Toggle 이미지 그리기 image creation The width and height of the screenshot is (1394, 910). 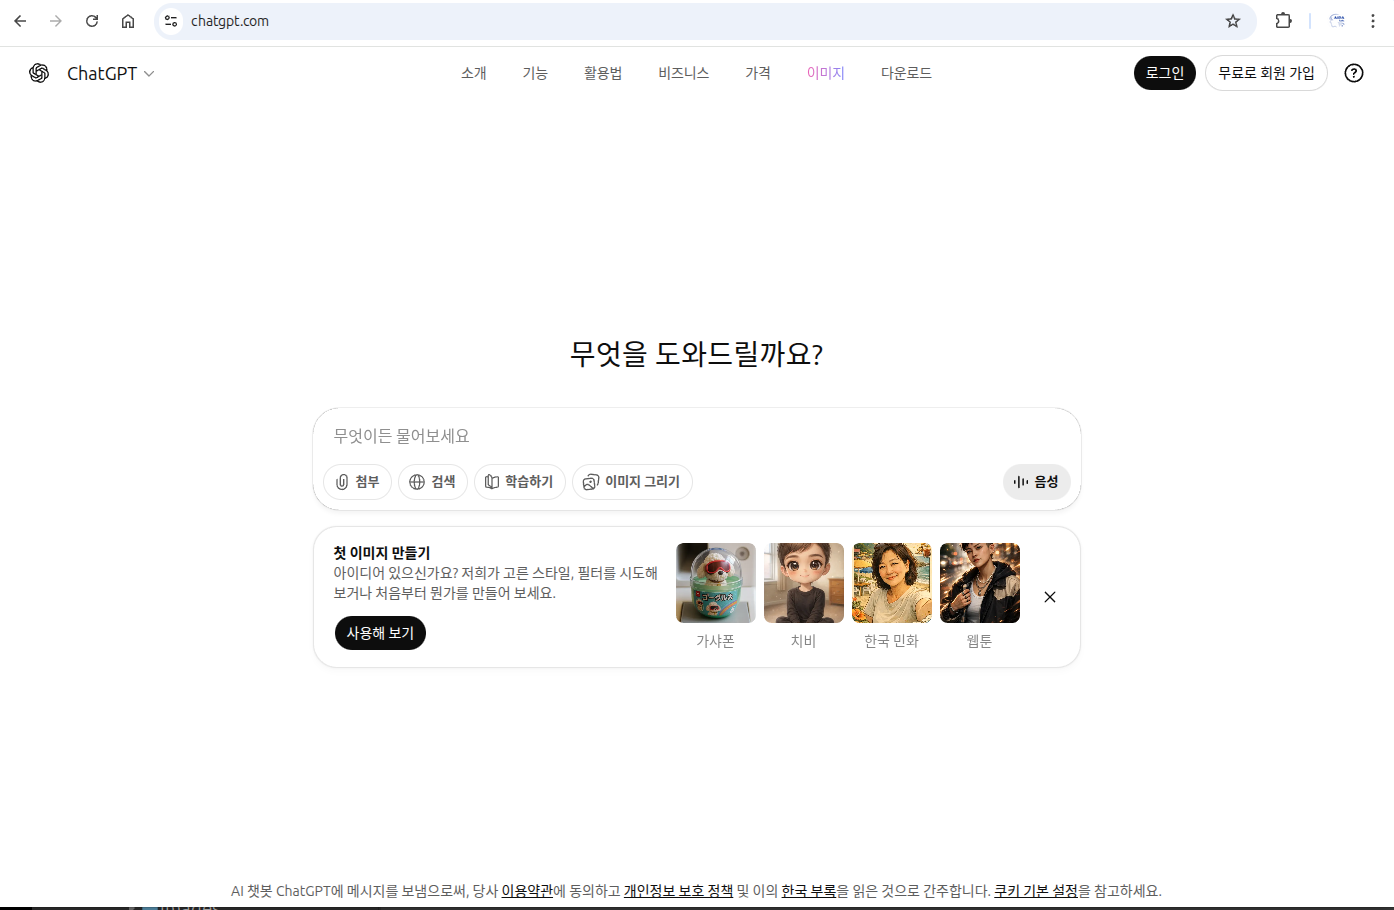632,482
